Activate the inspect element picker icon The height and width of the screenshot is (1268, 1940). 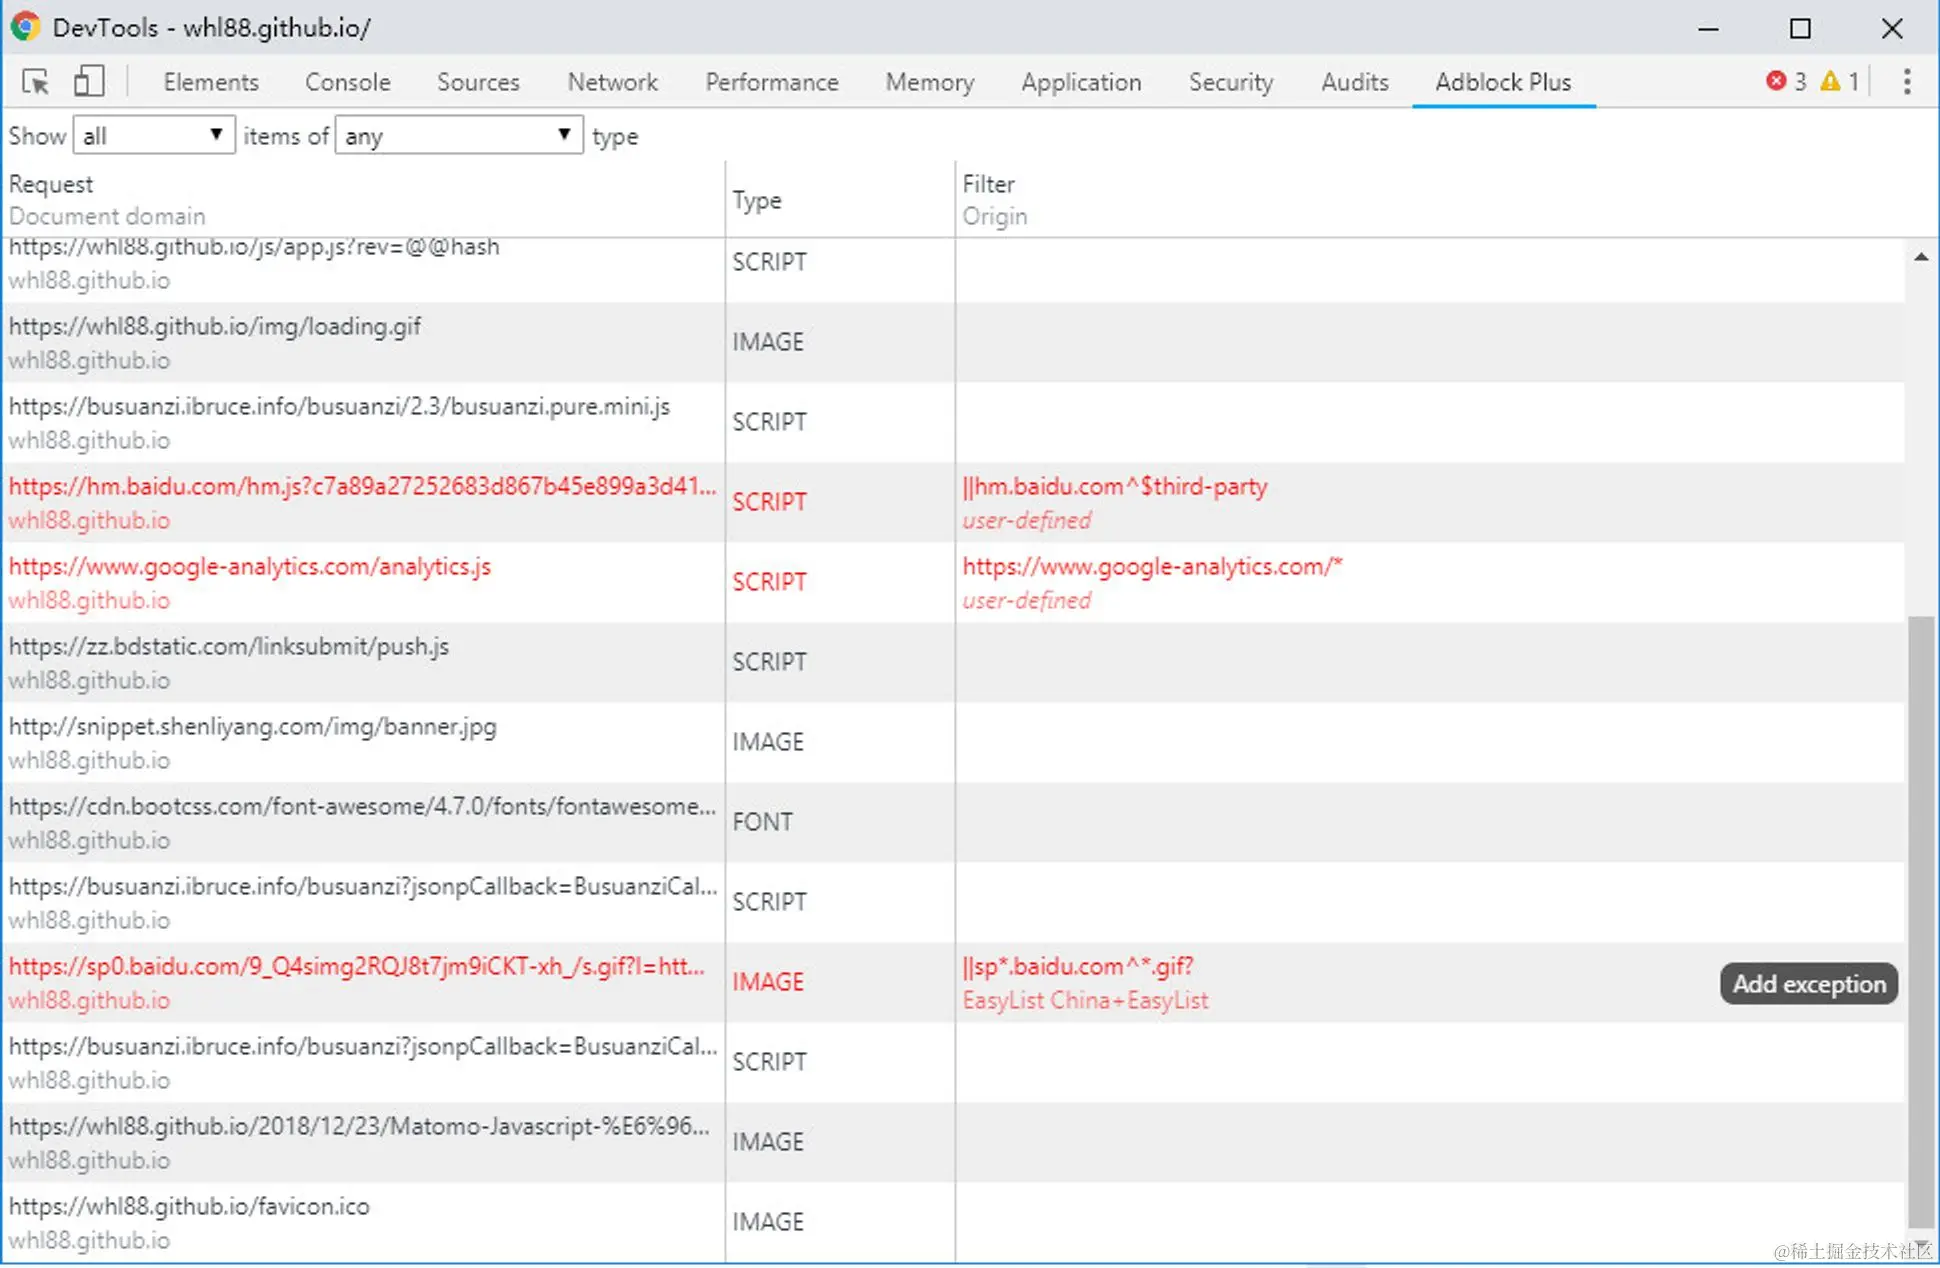[x=36, y=82]
